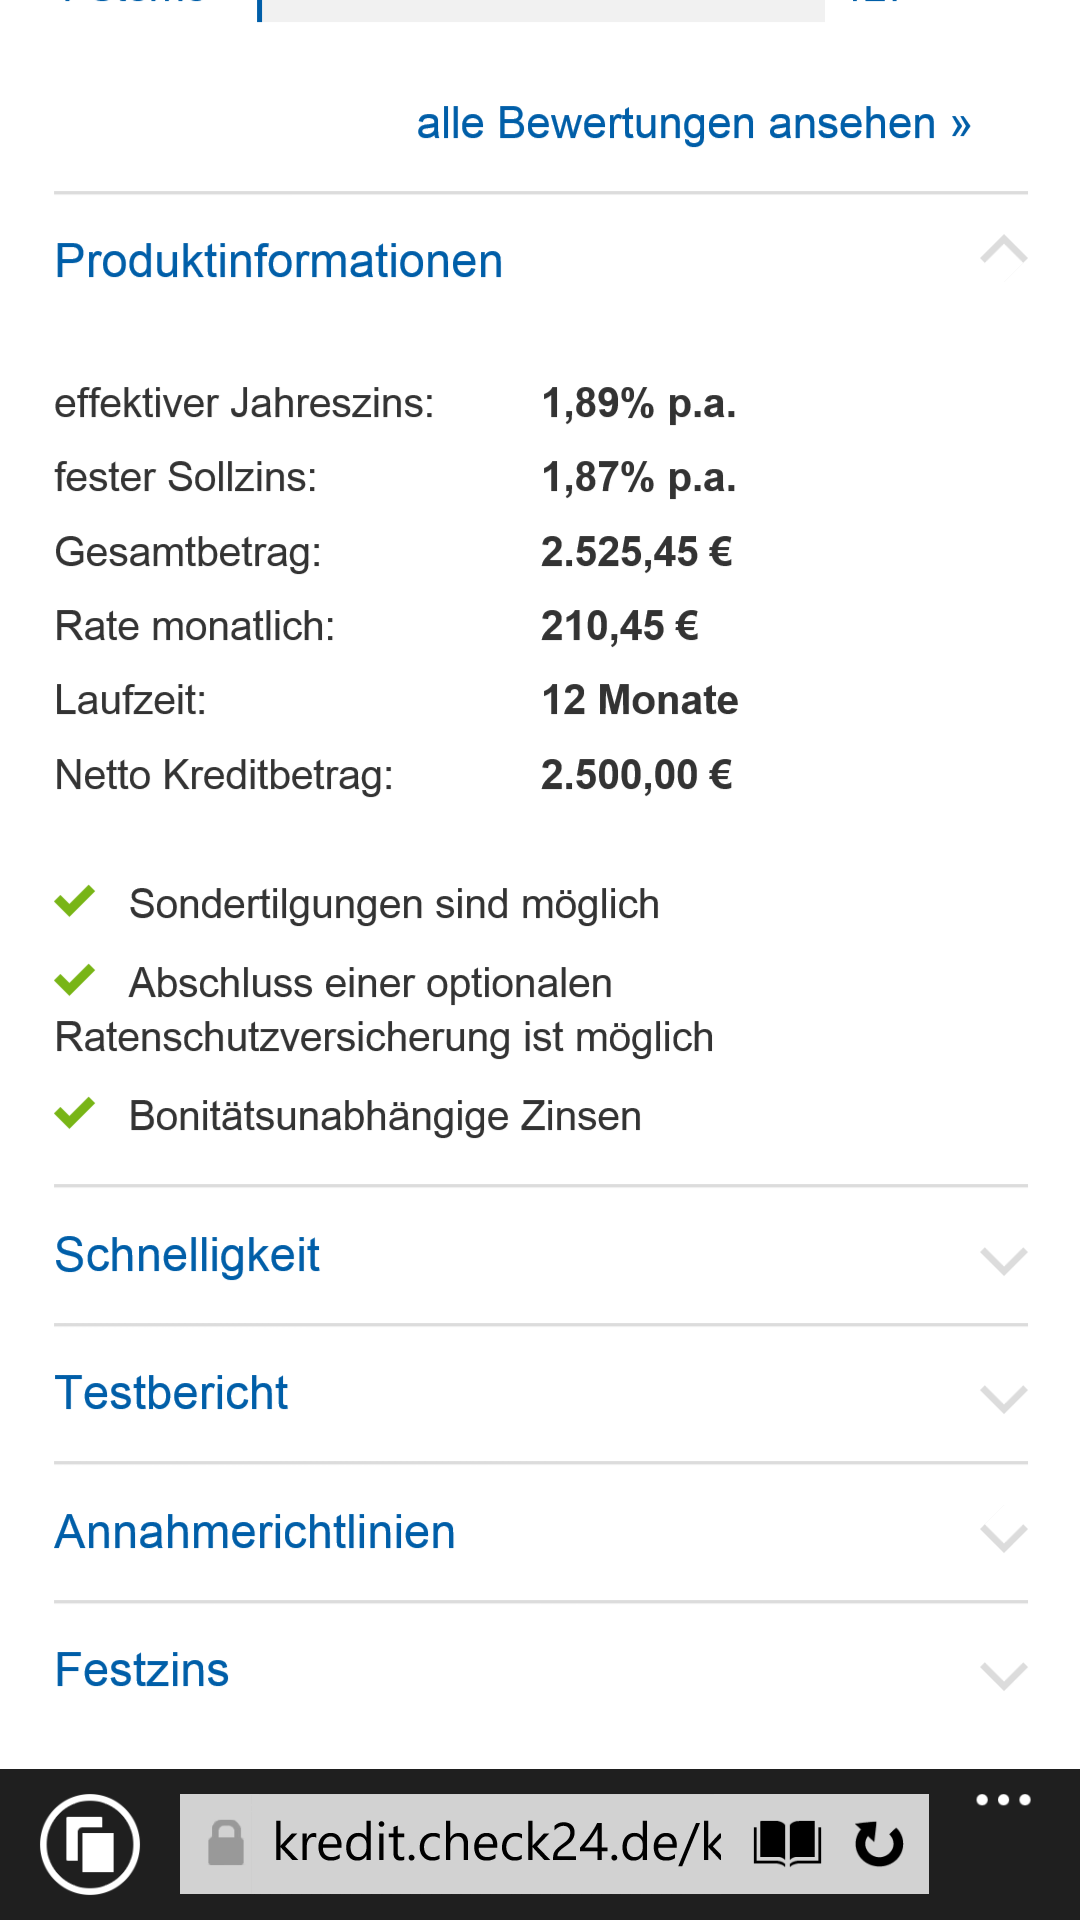Screen dimensions: 1080x1920
Task: Tap the Produktinformationen heading
Action: point(279,262)
